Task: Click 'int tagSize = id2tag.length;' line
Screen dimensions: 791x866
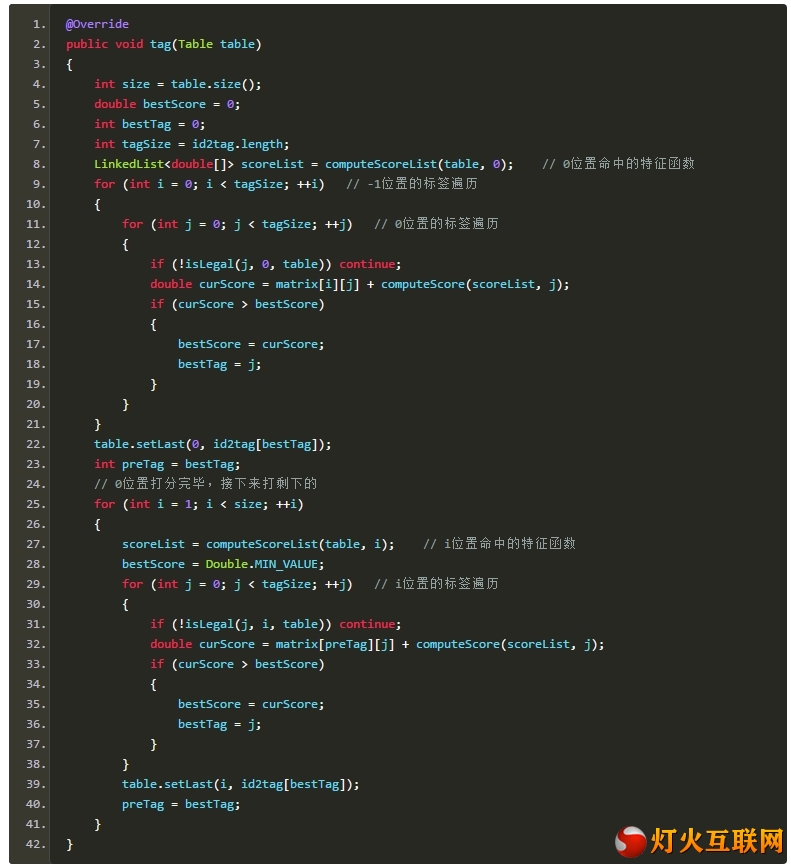Action: point(191,144)
